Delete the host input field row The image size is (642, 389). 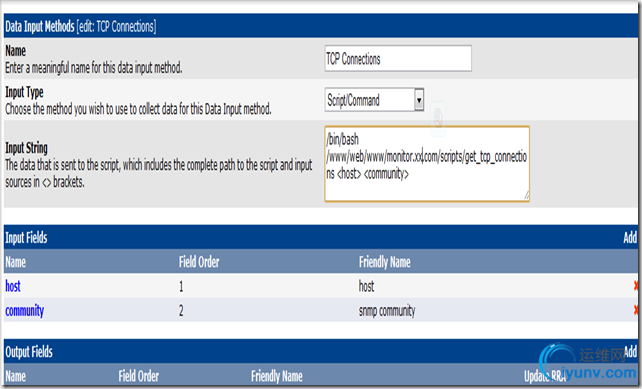coord(635,285)
